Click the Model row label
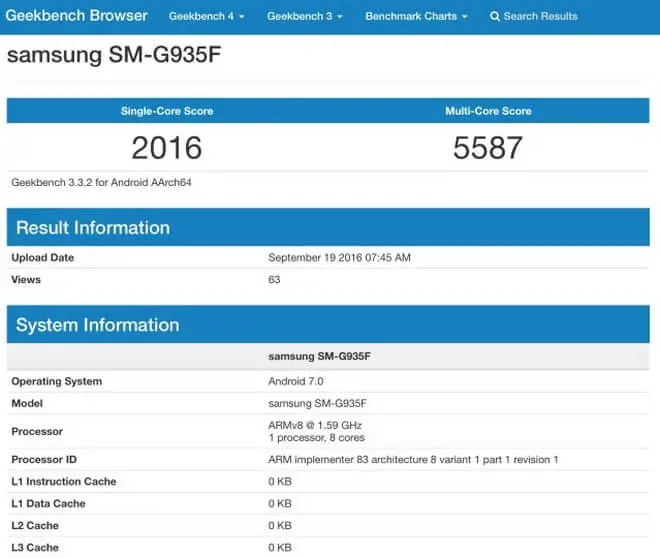This screenshot has width=660, height=558. (x=27, y=403)
